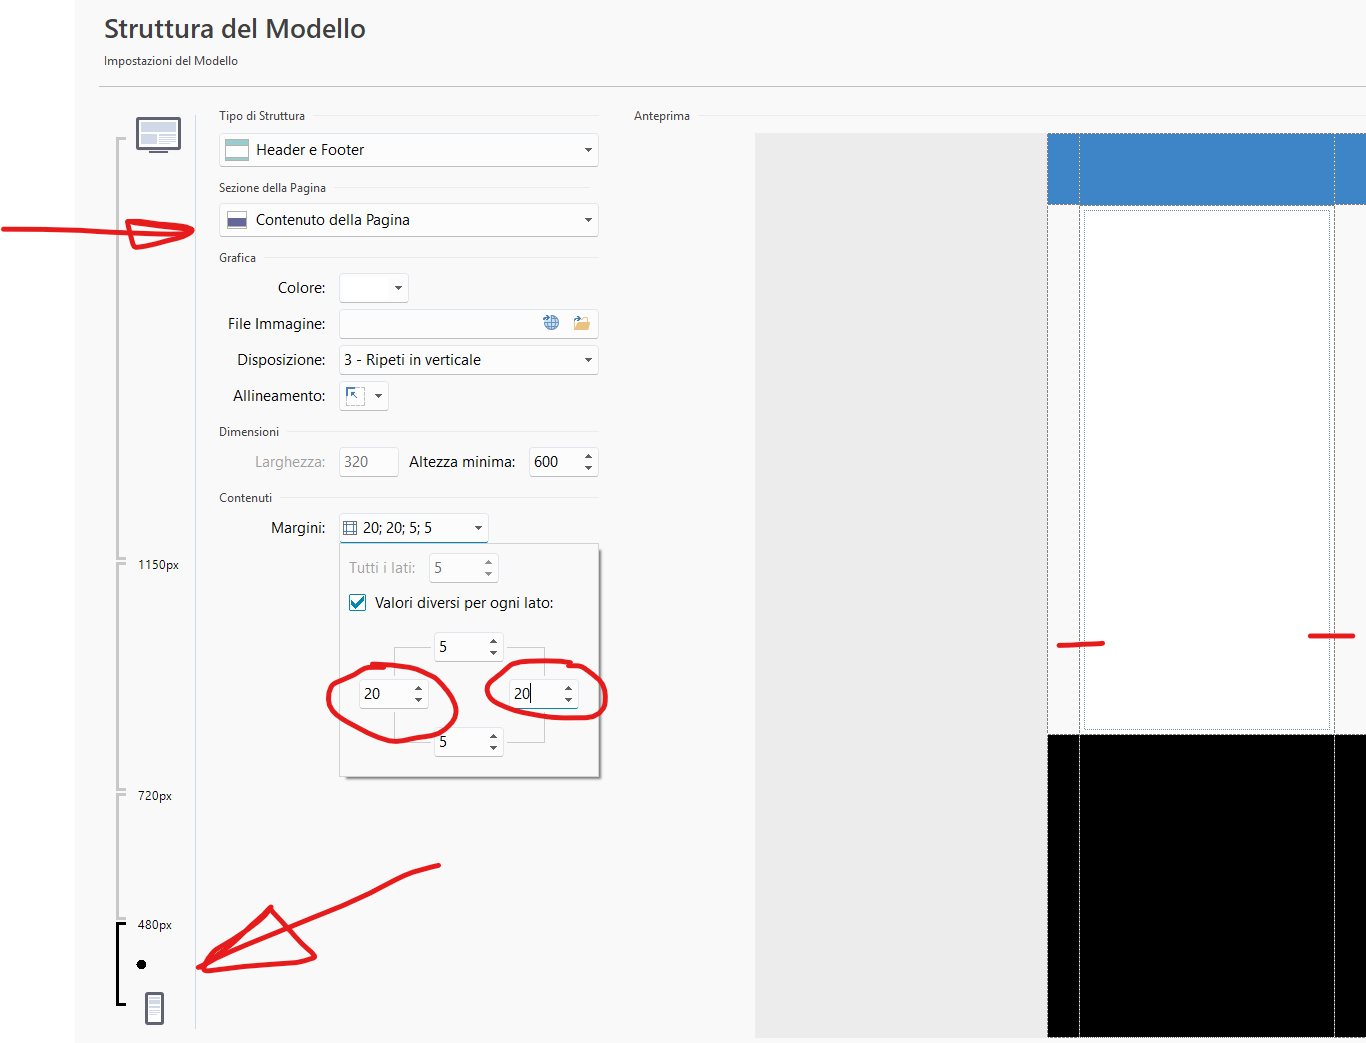
Task: Click the black dot breakpoint marker
Action: click(141, 965)
